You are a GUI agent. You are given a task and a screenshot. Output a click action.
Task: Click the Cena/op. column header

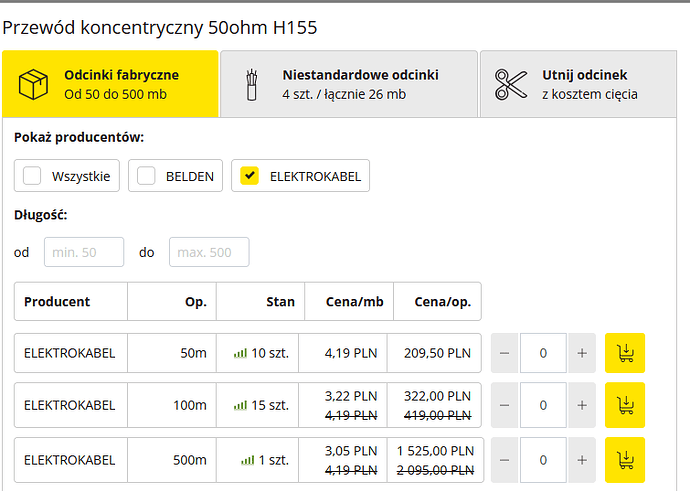point(437,301)
